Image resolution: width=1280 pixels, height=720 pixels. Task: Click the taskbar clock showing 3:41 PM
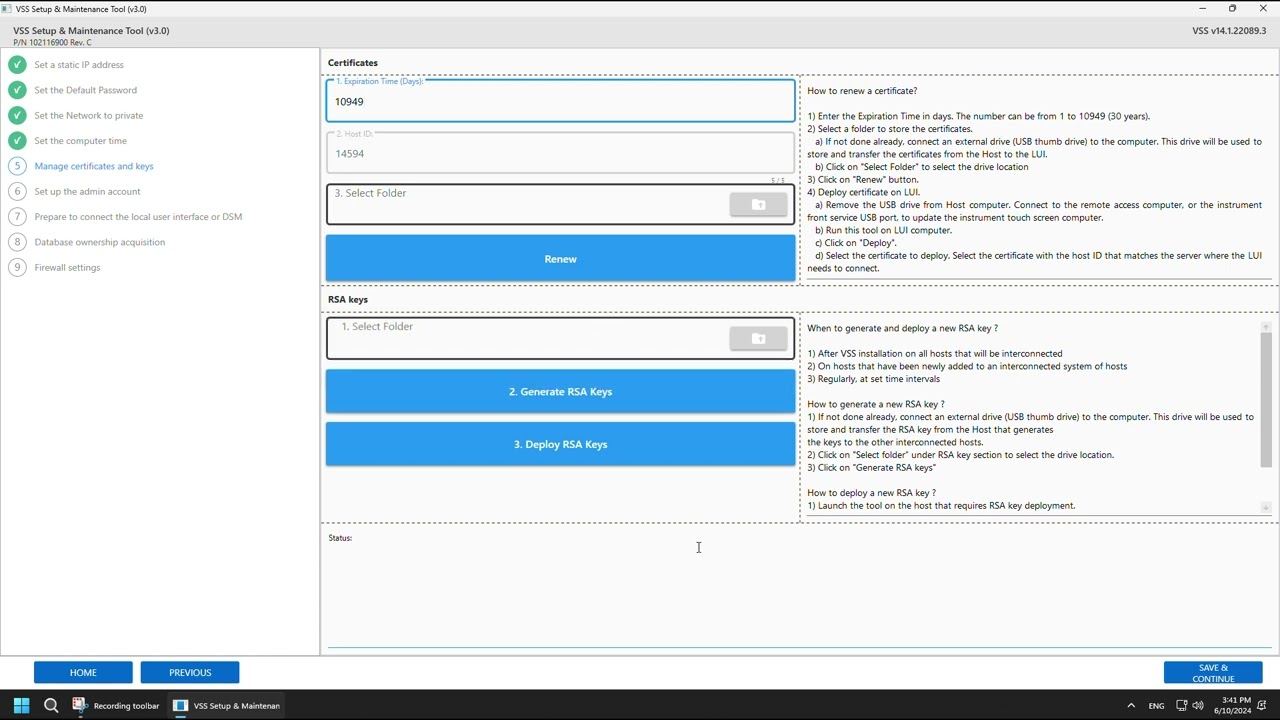tap(1233, 706)
